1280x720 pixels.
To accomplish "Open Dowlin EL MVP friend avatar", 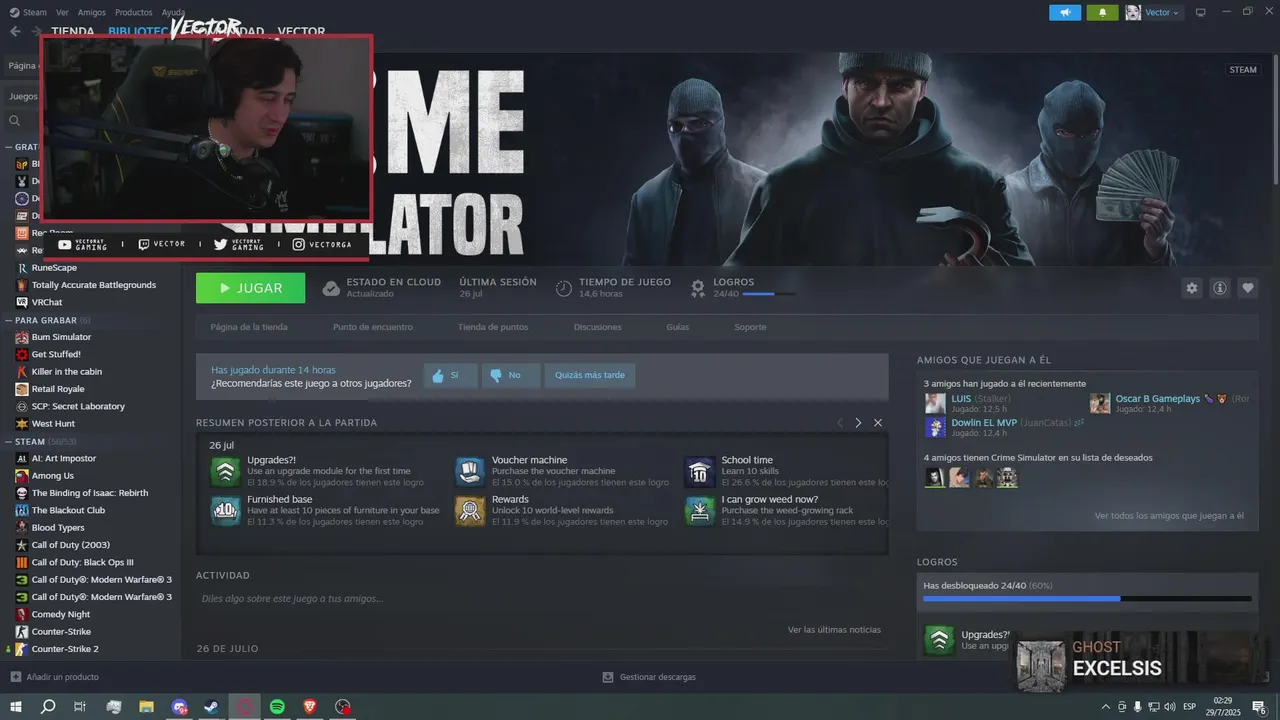I will tap(935, 427).
